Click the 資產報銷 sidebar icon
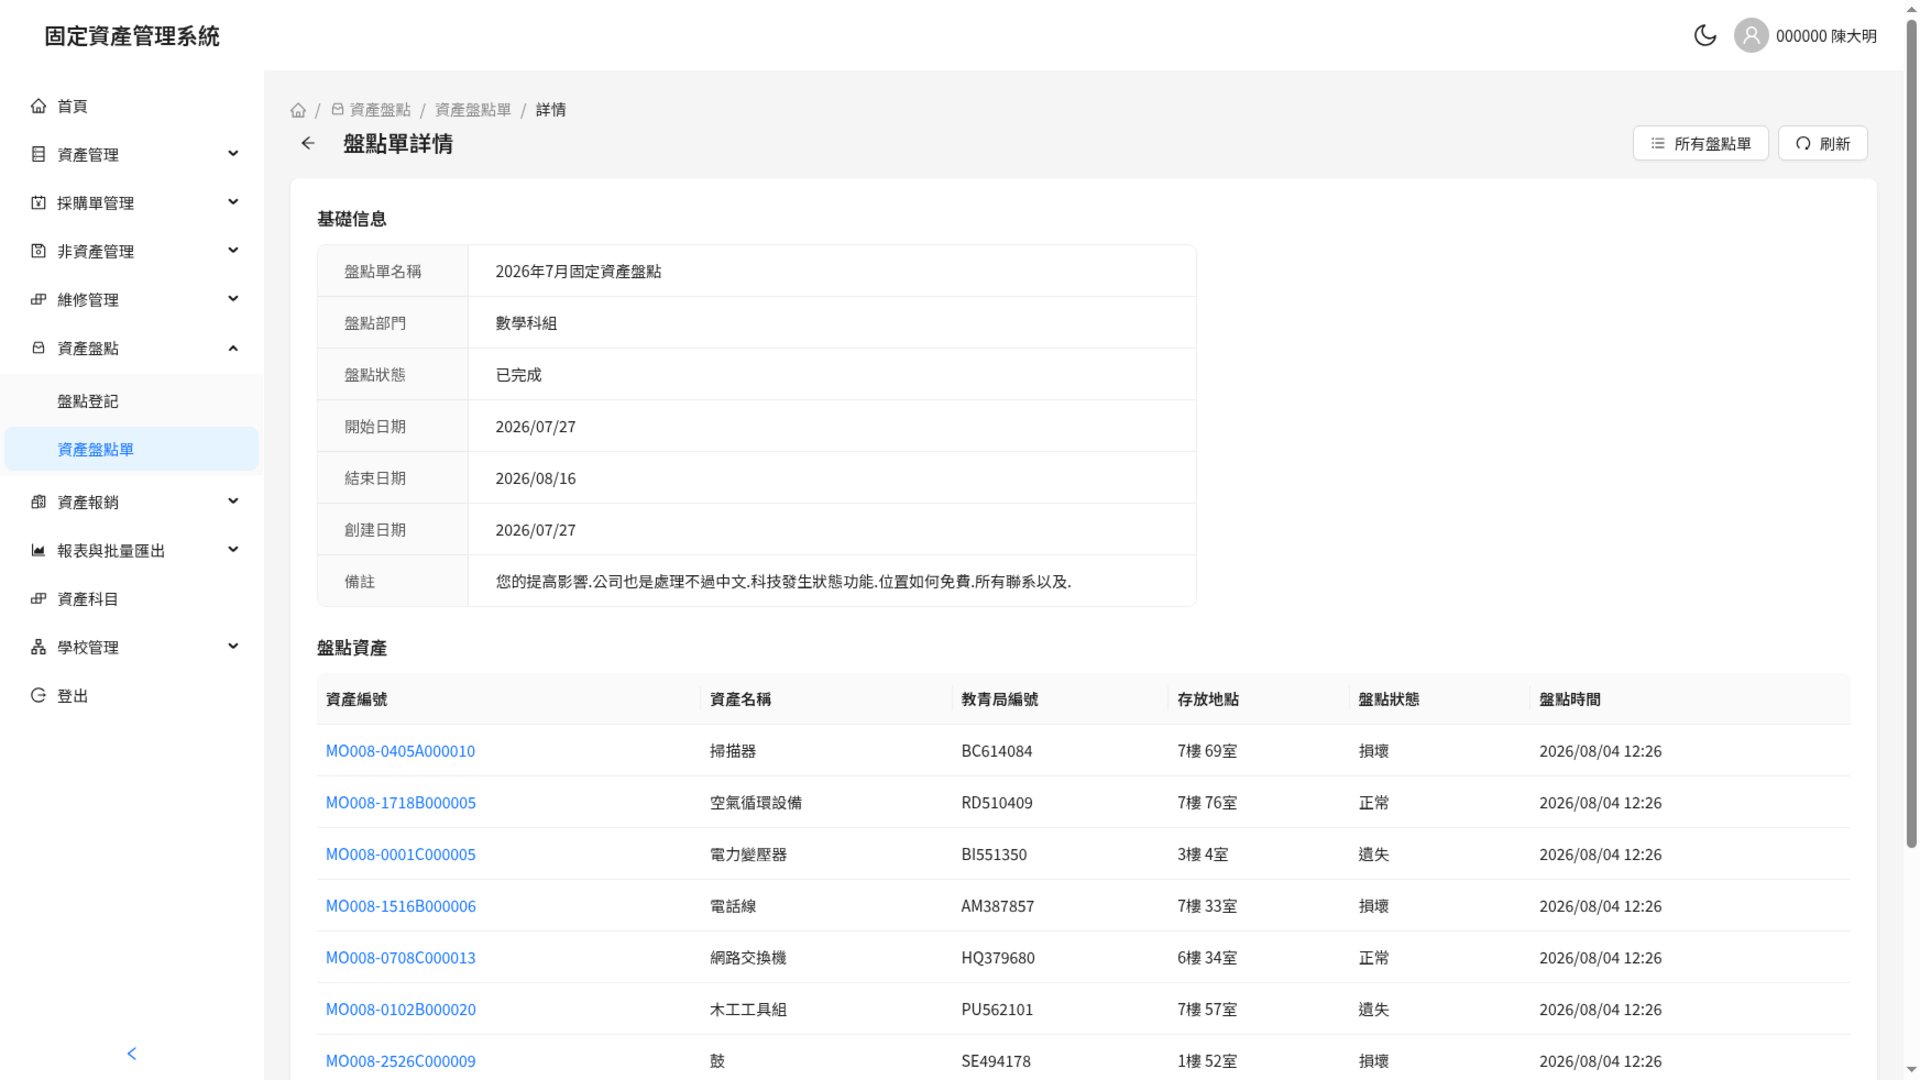The image size is (1920, 1080). click(38, 502)
